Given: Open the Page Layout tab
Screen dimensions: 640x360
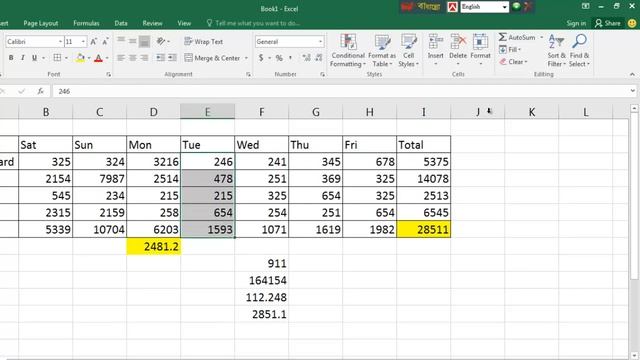Looking at the screenshot, I should pos(40,23).
